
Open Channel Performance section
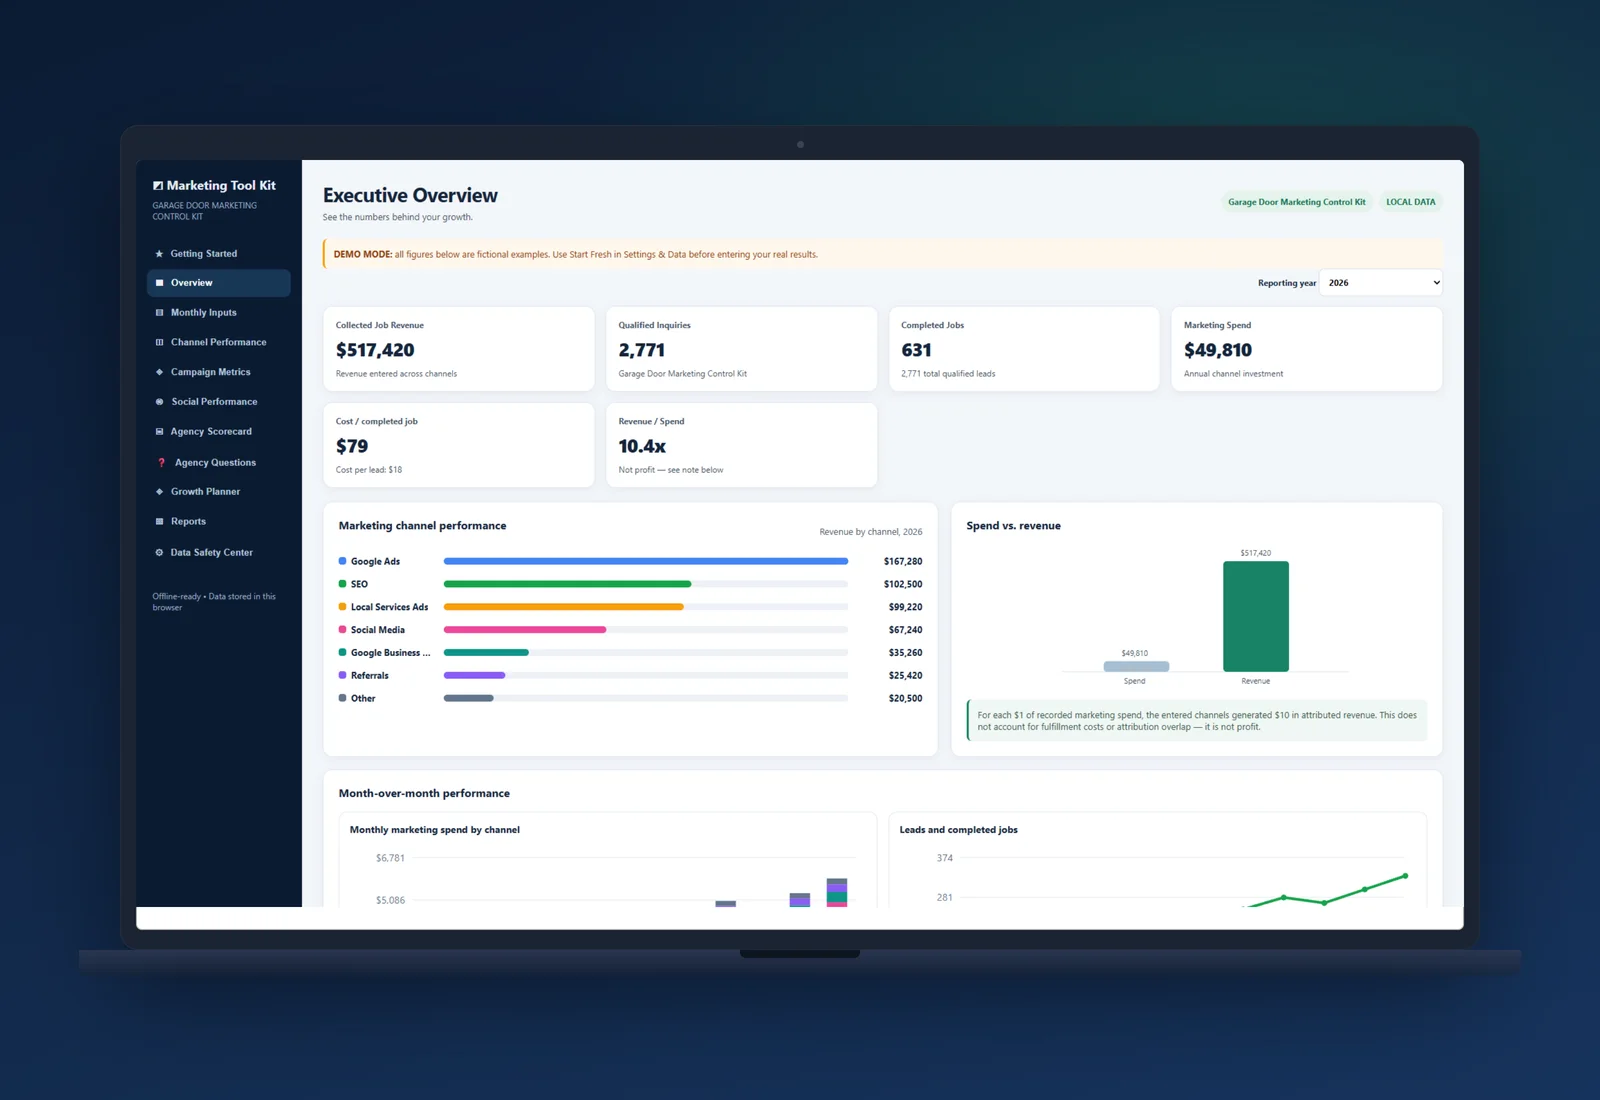(219, 342)
